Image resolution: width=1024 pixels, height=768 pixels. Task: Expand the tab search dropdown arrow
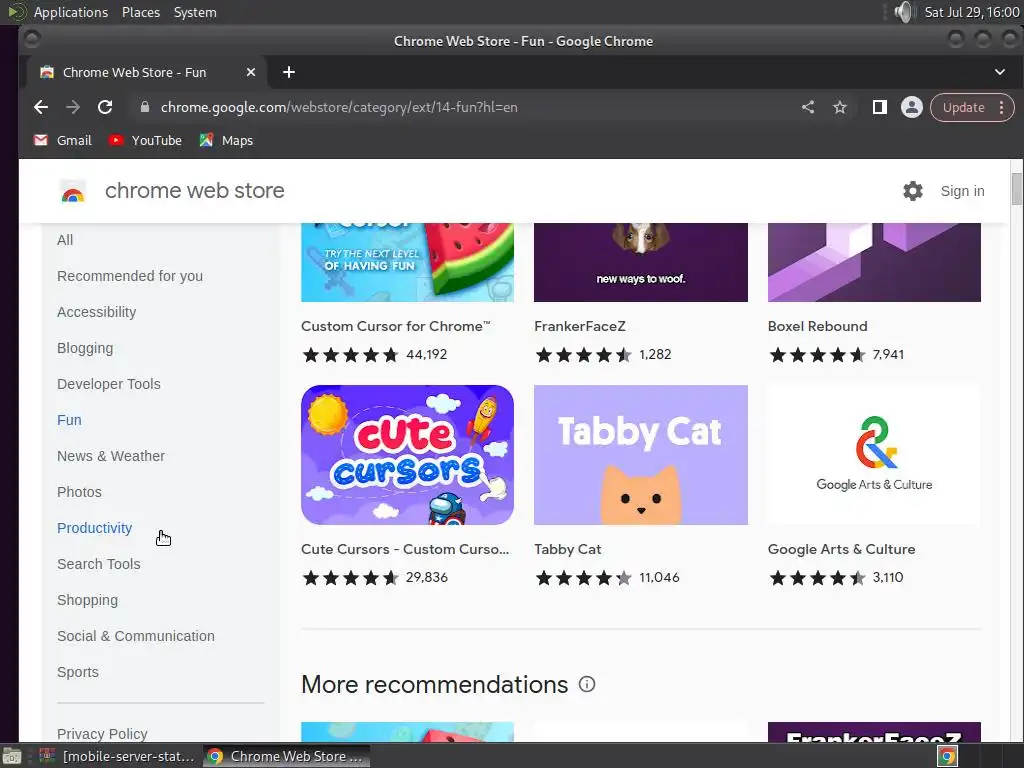tap(1000, 72)
